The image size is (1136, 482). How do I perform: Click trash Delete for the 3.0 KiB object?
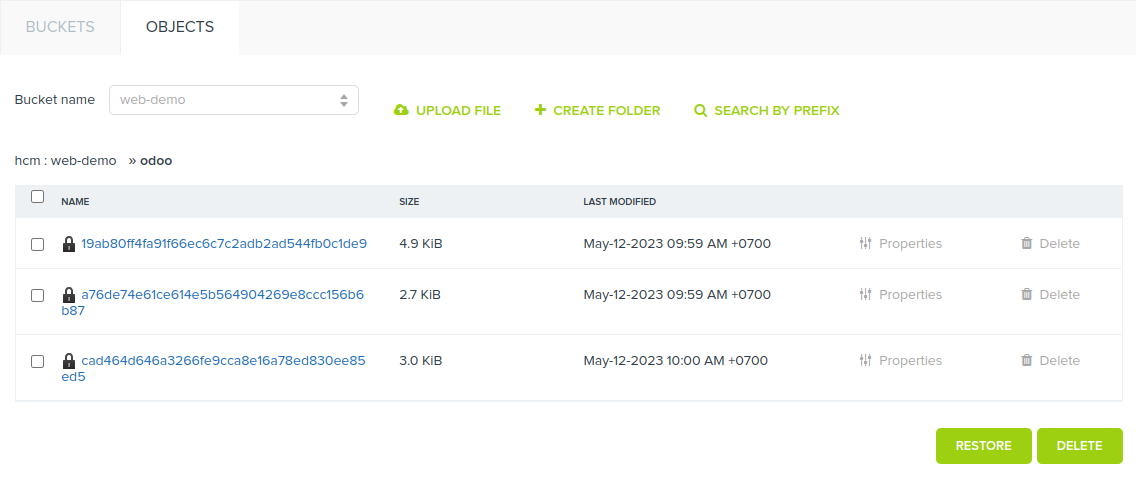(1050, 360)
